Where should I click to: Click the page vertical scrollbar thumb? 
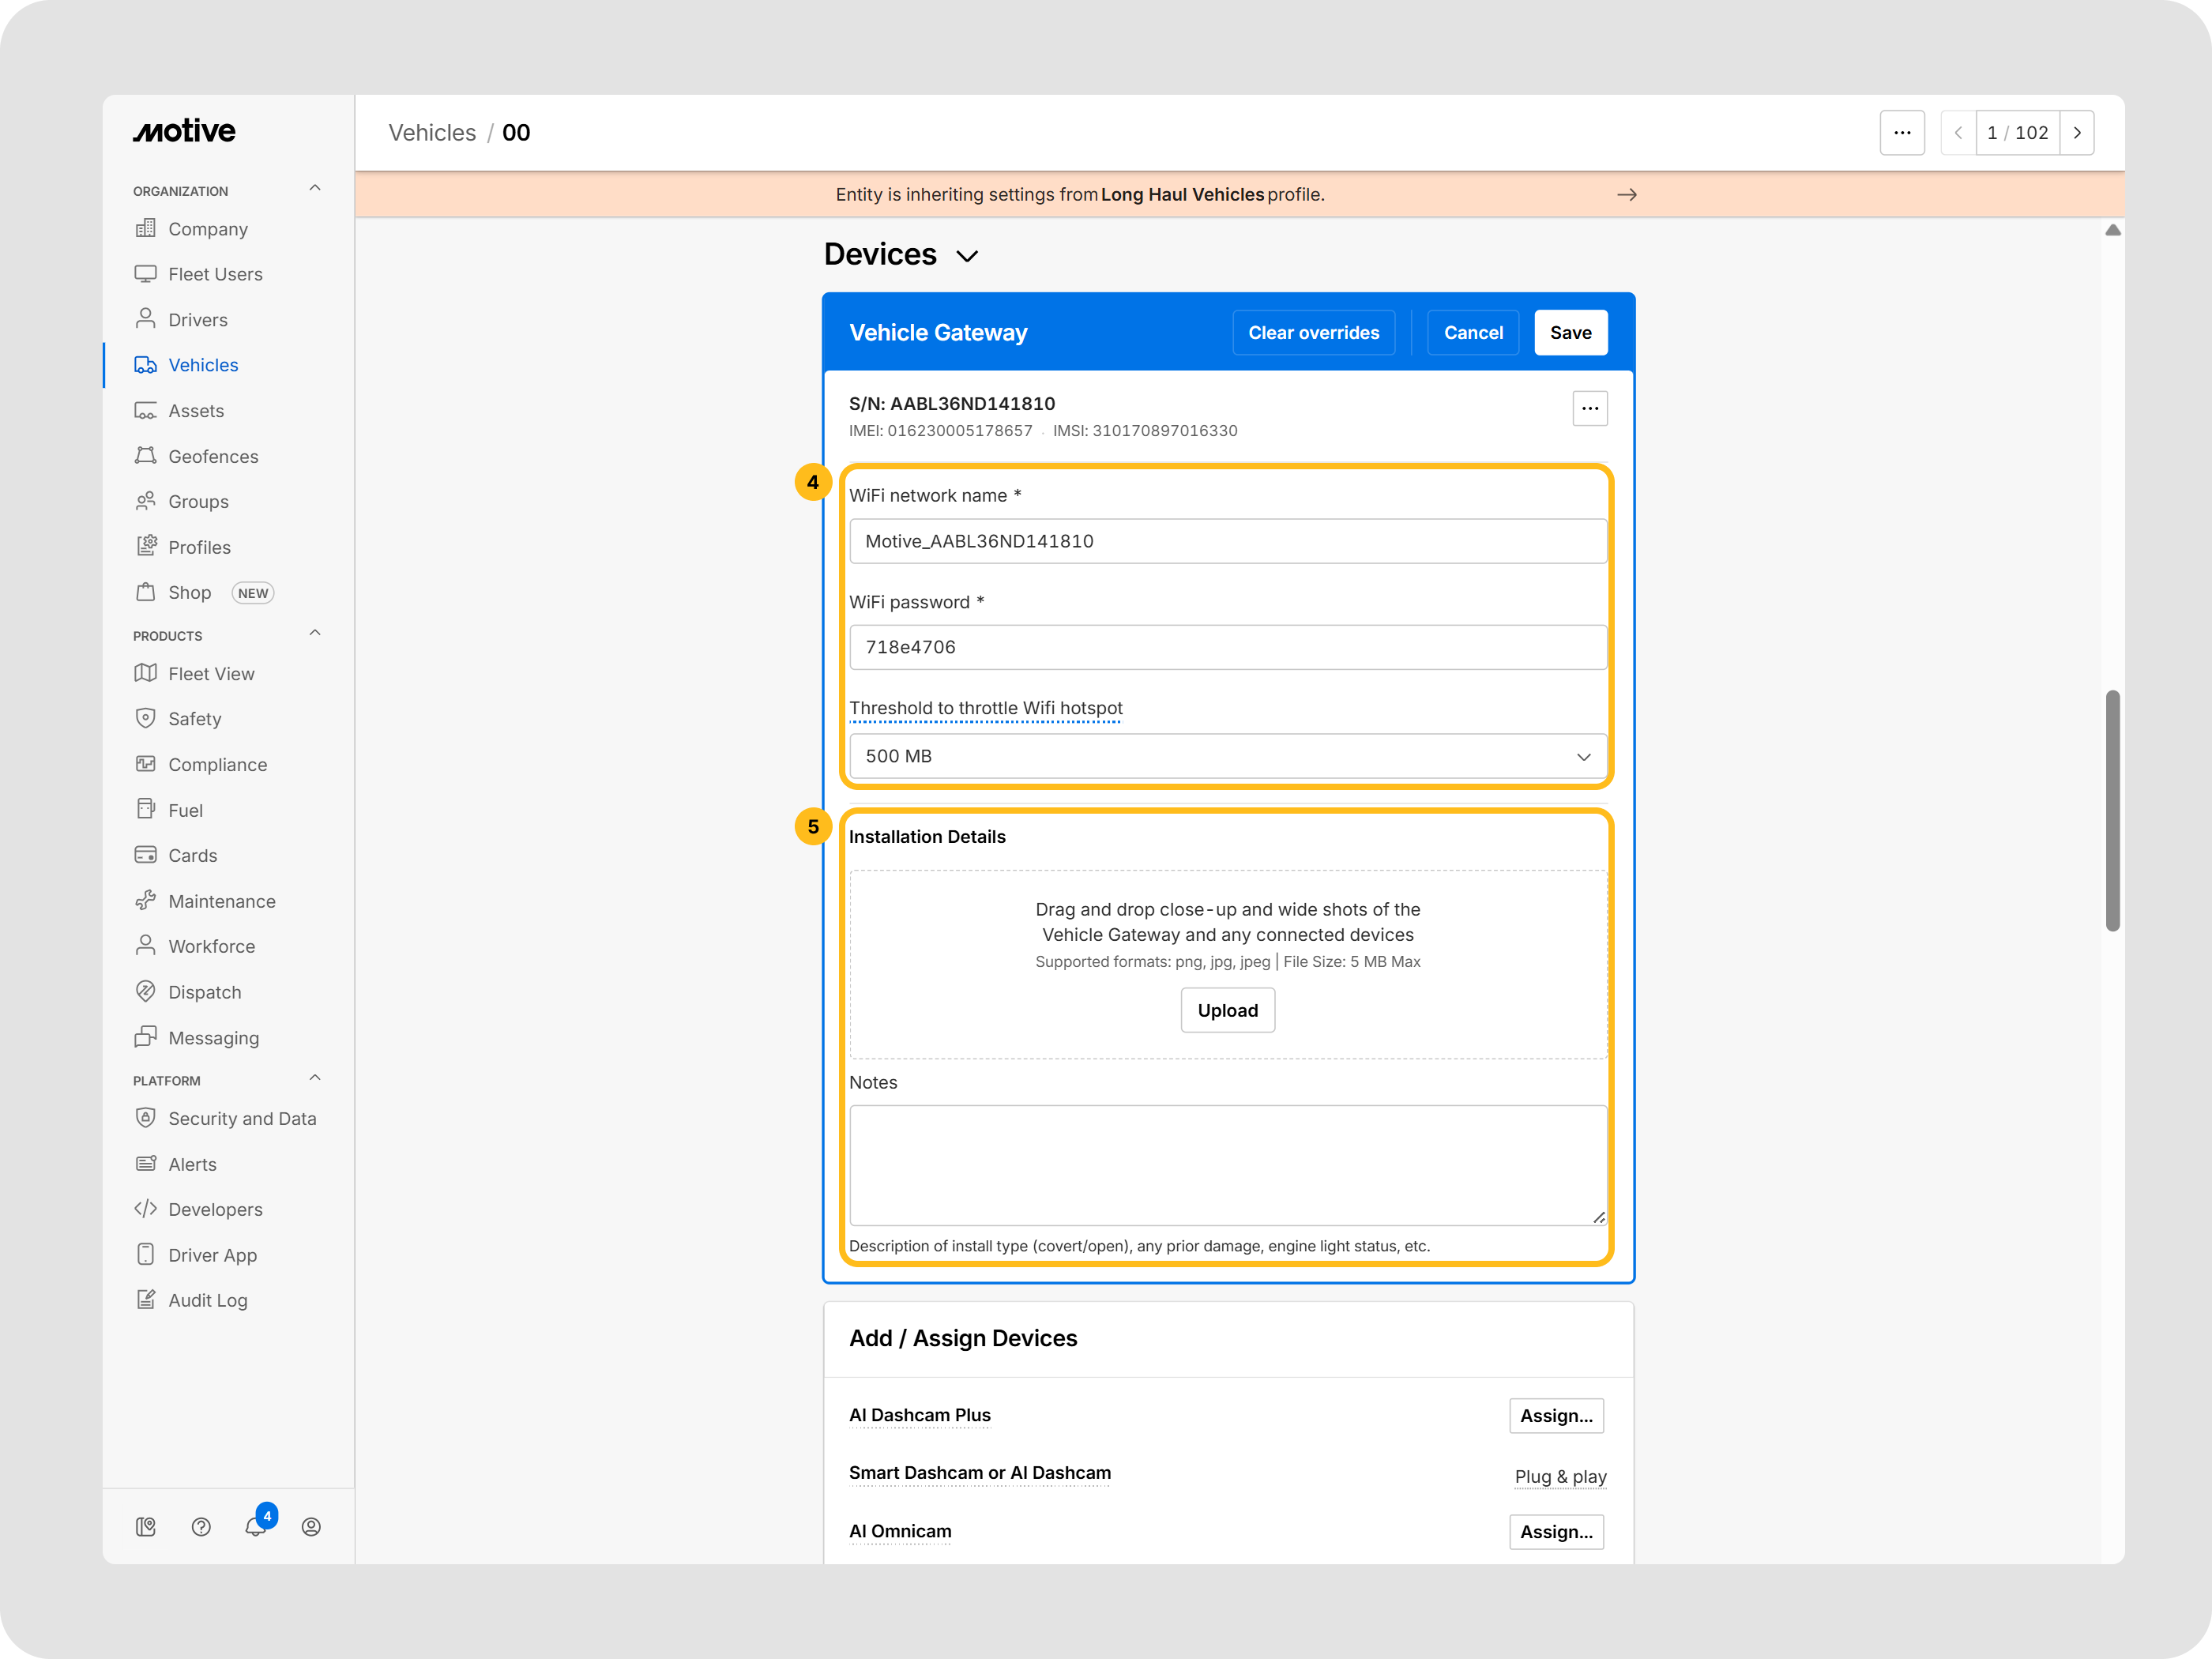[x=2112, y=810]
